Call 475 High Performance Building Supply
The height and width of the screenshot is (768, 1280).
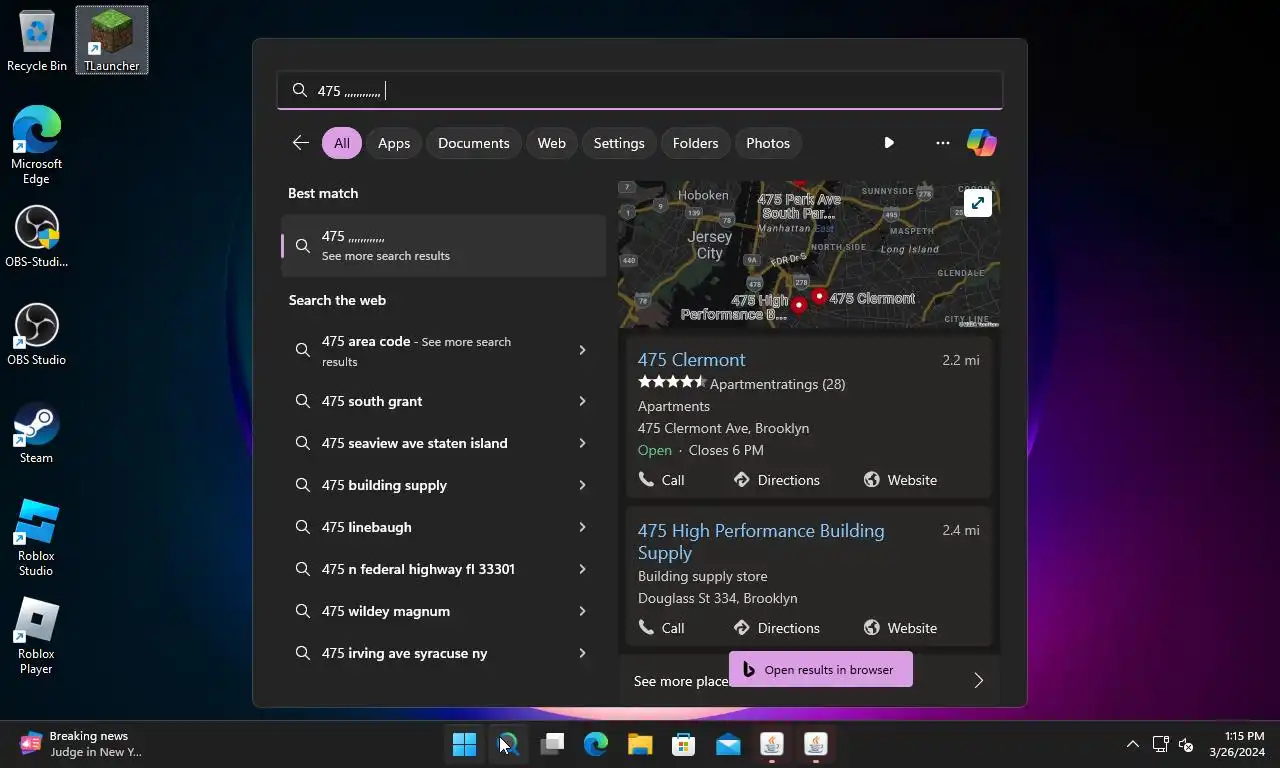coord(662,628)
